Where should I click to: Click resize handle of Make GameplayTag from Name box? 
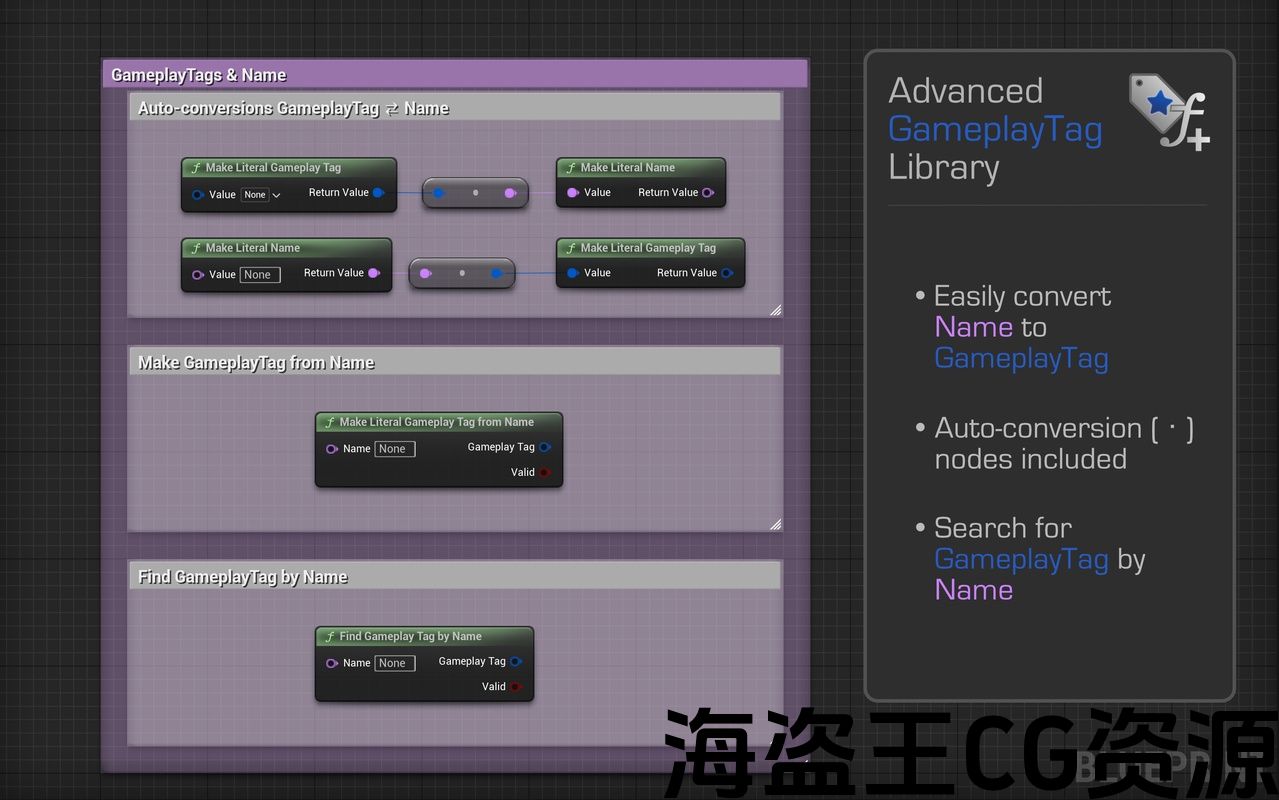[775, 524]
